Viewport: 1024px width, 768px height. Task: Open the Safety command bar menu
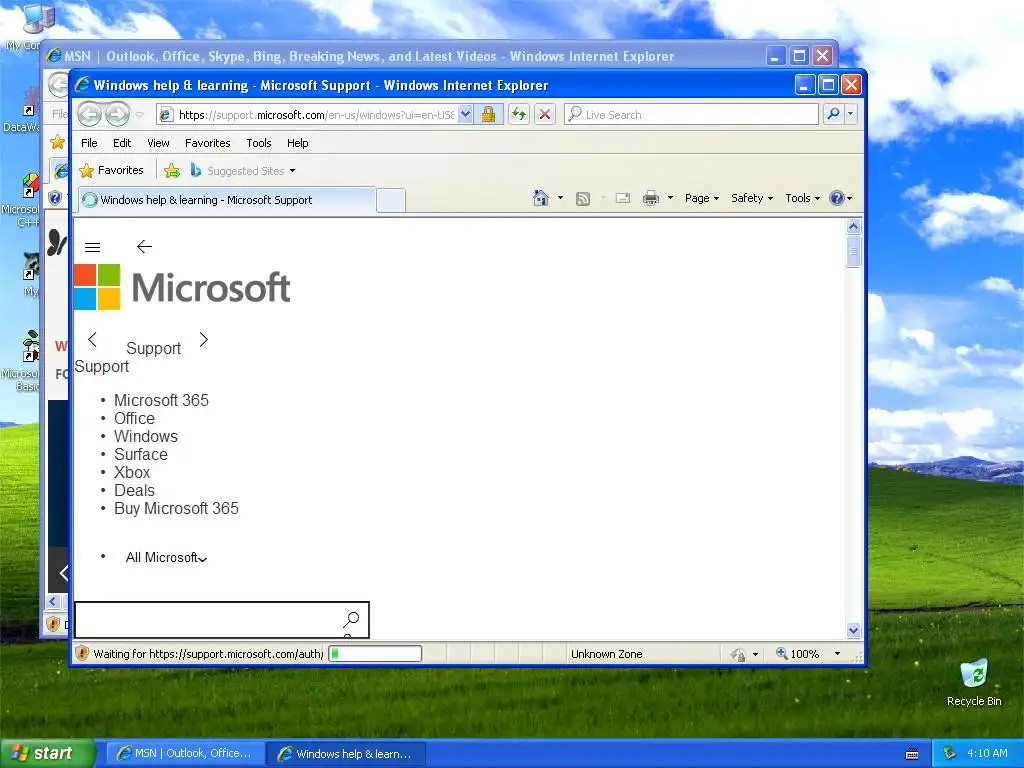[752, 198]
